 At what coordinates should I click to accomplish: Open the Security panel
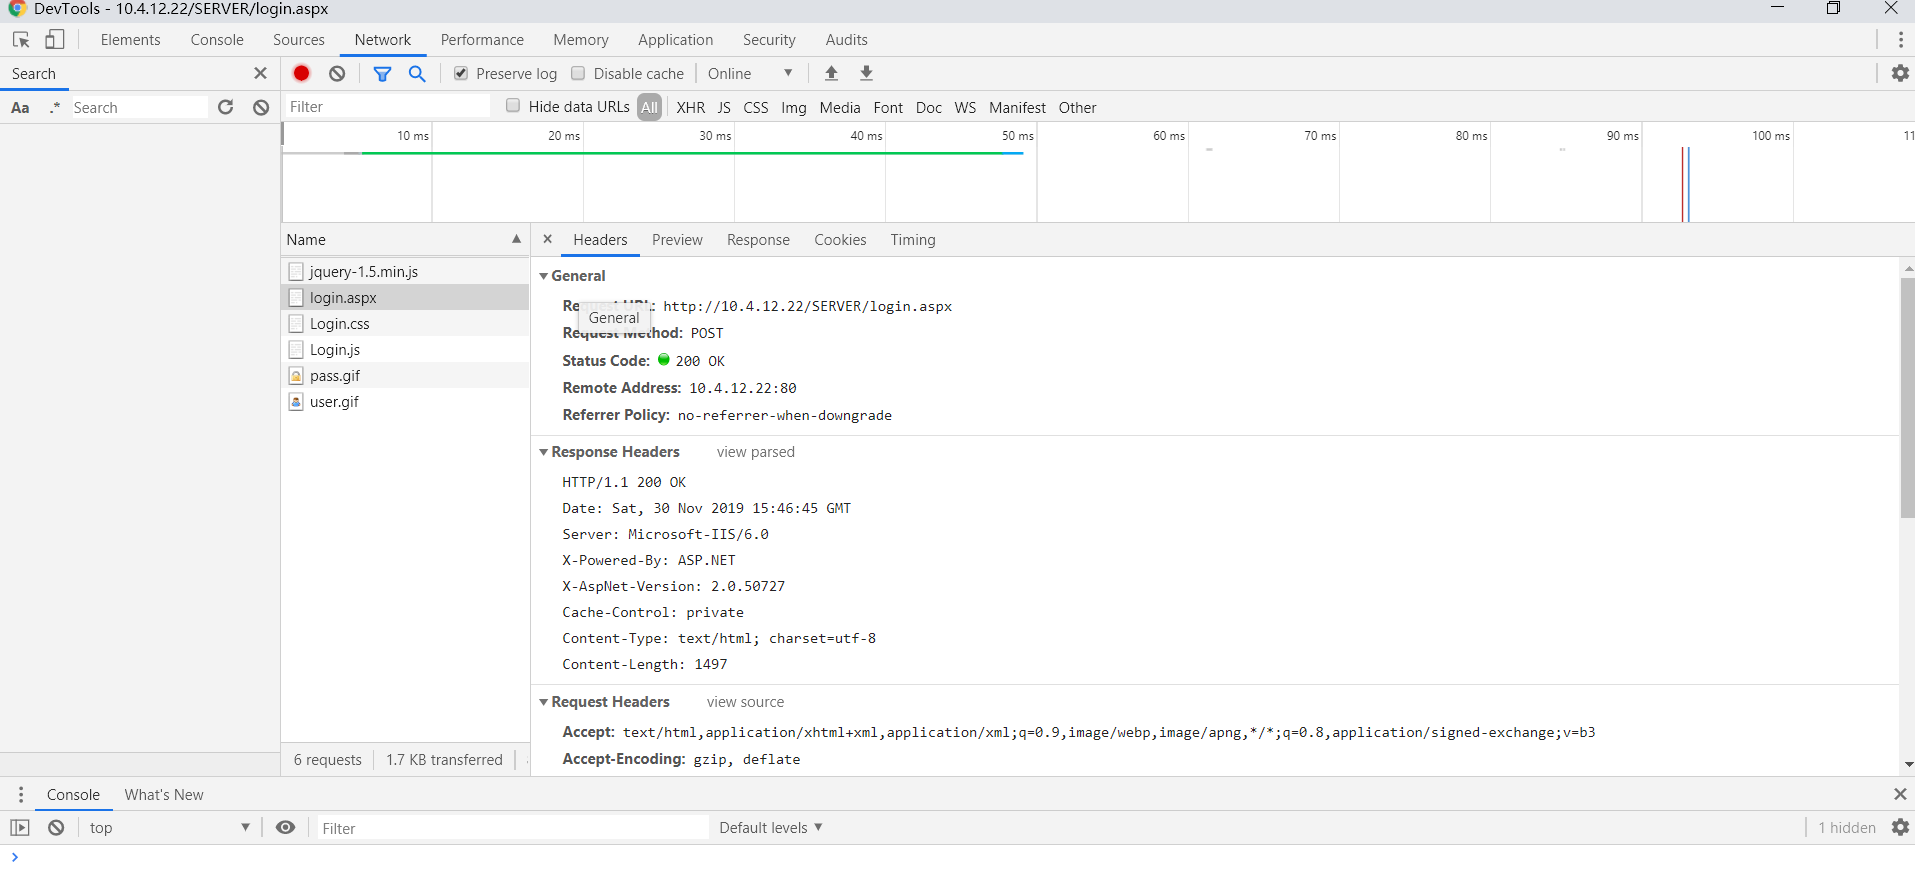769,40
